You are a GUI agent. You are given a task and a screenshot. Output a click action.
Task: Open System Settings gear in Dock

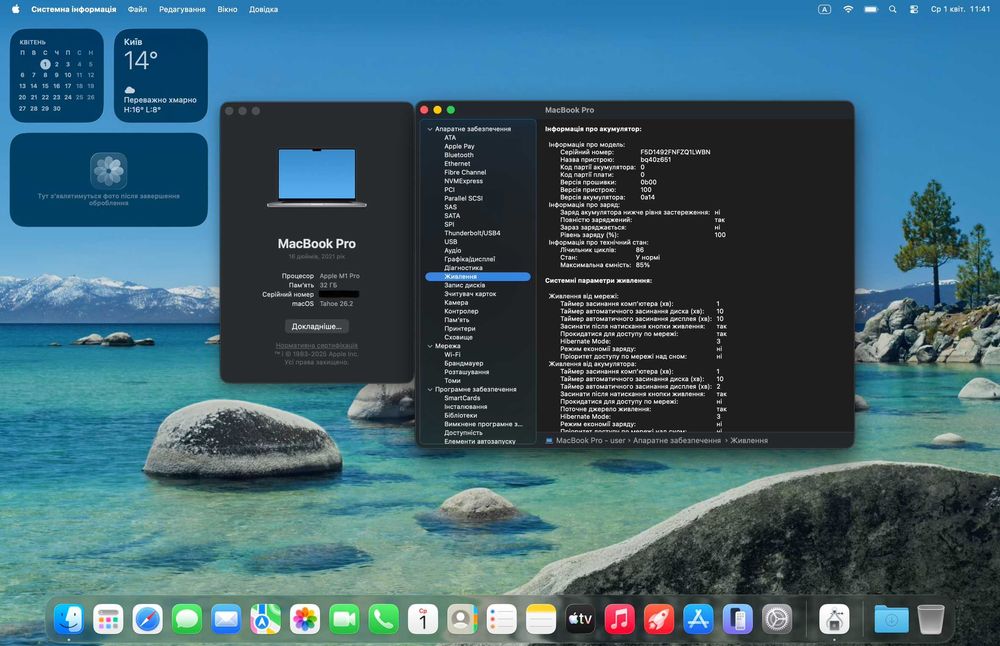777,619
